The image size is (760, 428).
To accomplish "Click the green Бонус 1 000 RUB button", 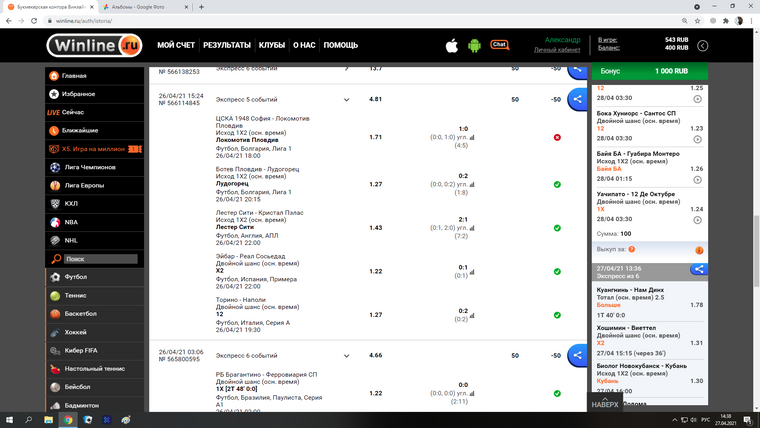I will click(649, 71).
